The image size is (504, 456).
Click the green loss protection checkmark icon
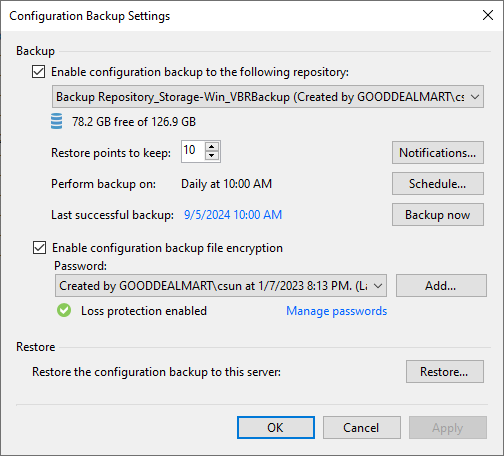(64, 310)
